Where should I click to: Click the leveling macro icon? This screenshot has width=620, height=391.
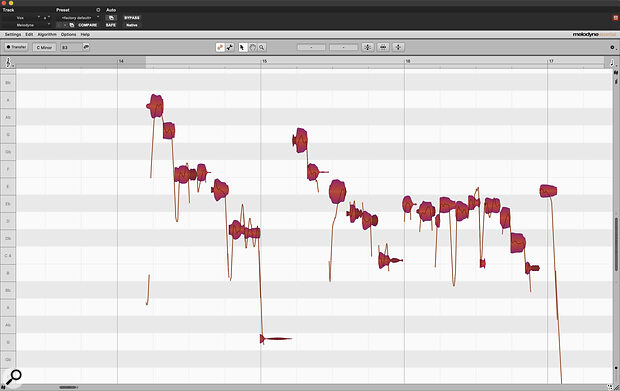coord(398,47)
